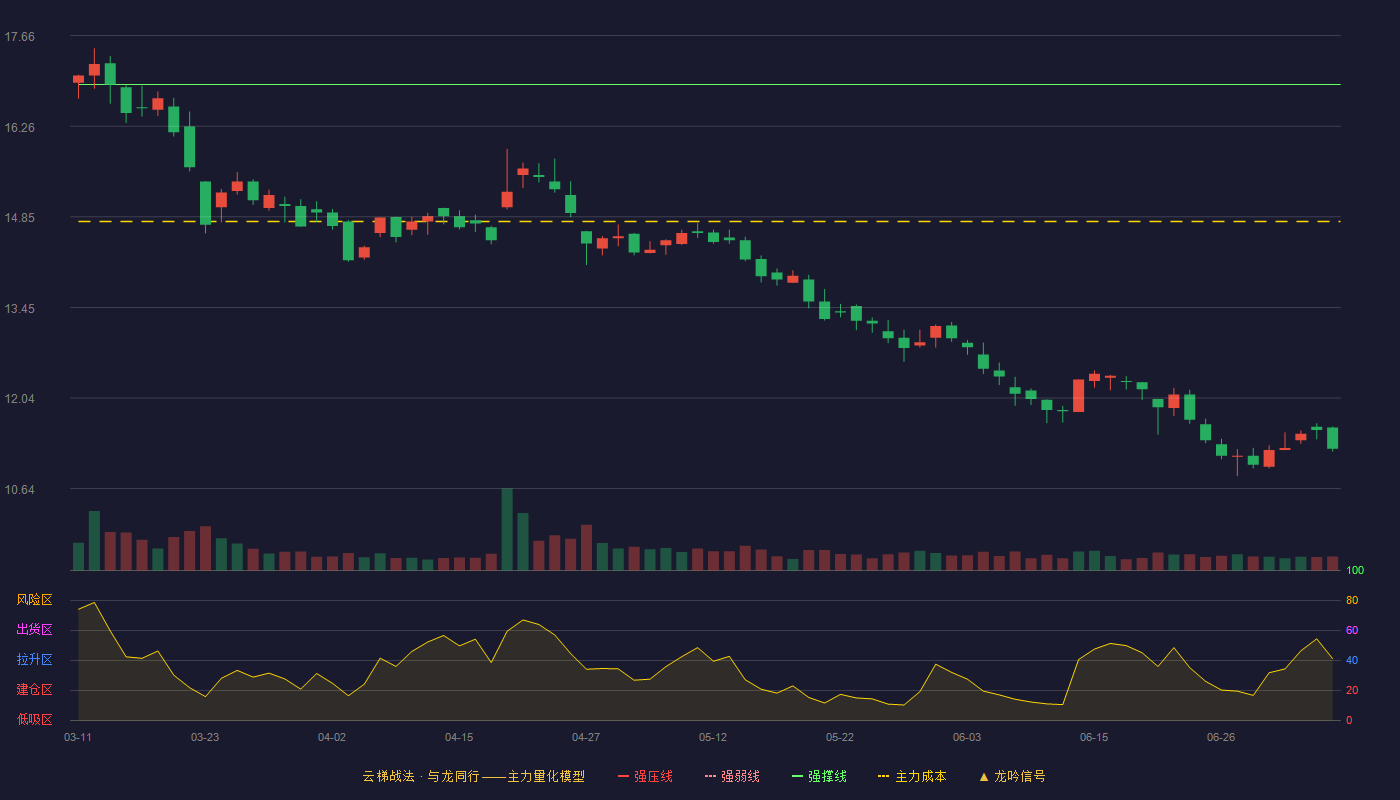This screenshot has width=1400, height=800.
Task: Click the 06-03 date label
Action: click(967, 737)
